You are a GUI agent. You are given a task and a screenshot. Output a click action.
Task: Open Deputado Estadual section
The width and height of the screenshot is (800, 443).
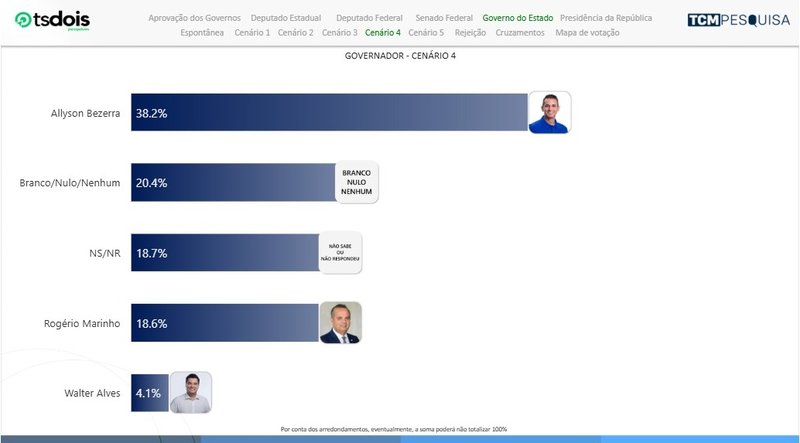tap(286, 18)
